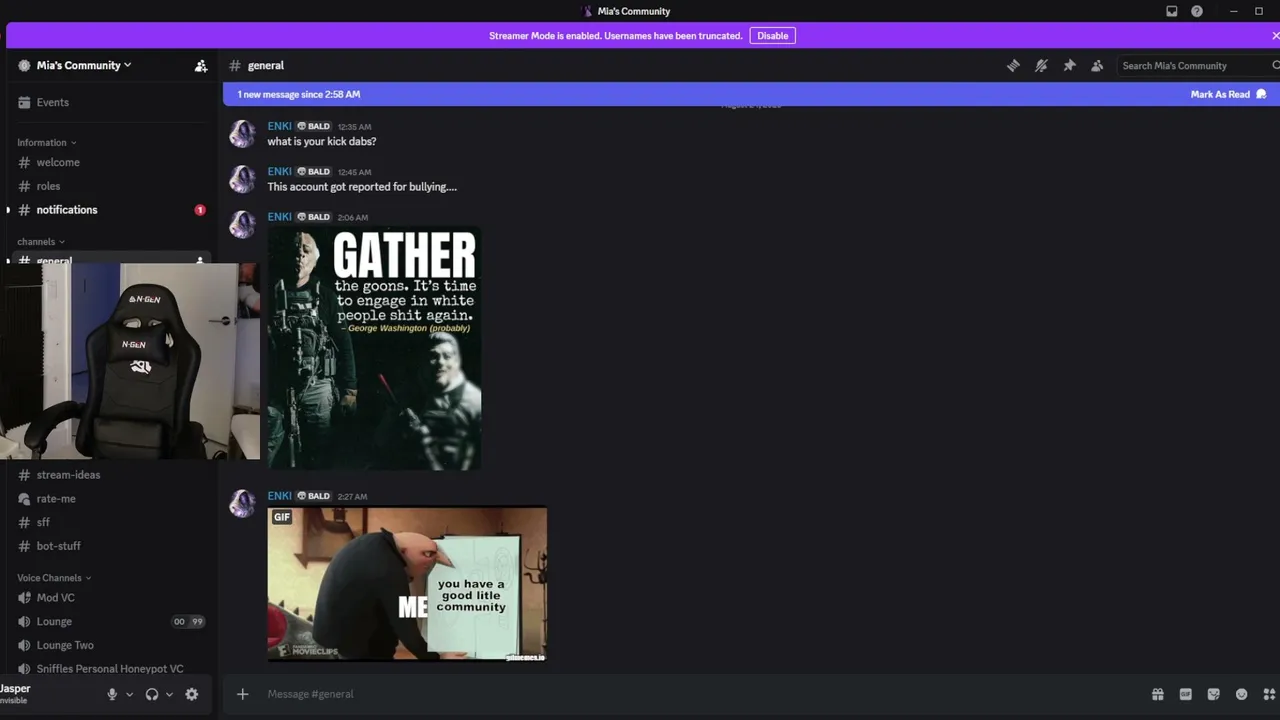Viewport: 1280px width, 720px height.
Task: Click the plus attachment button in message bar
Action: (242, 694)
